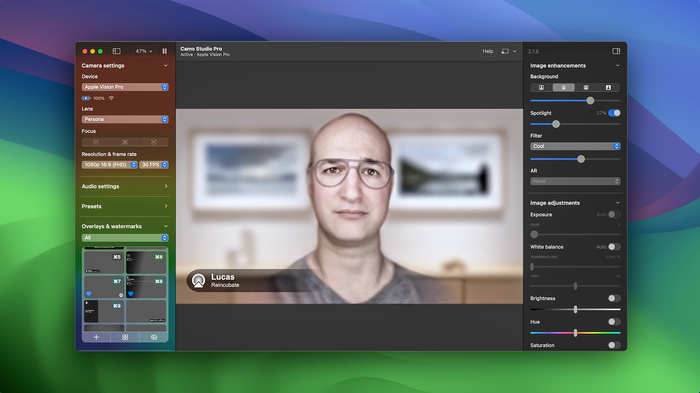Click the blue heart on overlay ⌘8
700x393 pixels.
[130, 294]
